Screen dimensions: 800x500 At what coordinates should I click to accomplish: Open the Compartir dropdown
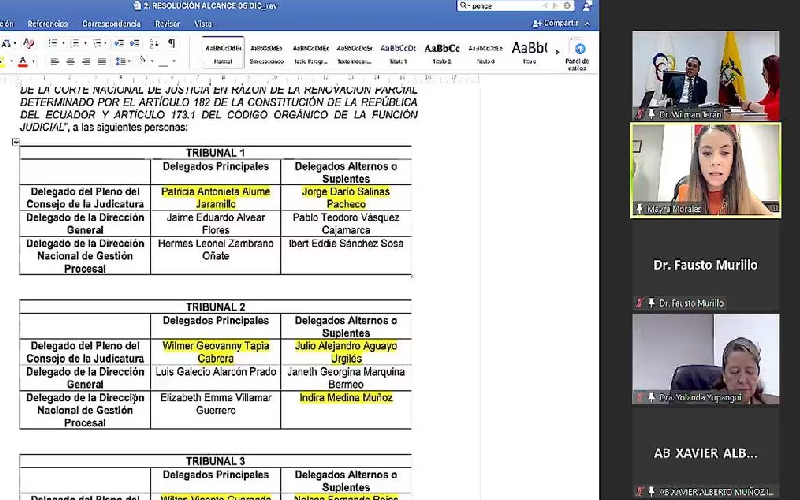(561, 23)
